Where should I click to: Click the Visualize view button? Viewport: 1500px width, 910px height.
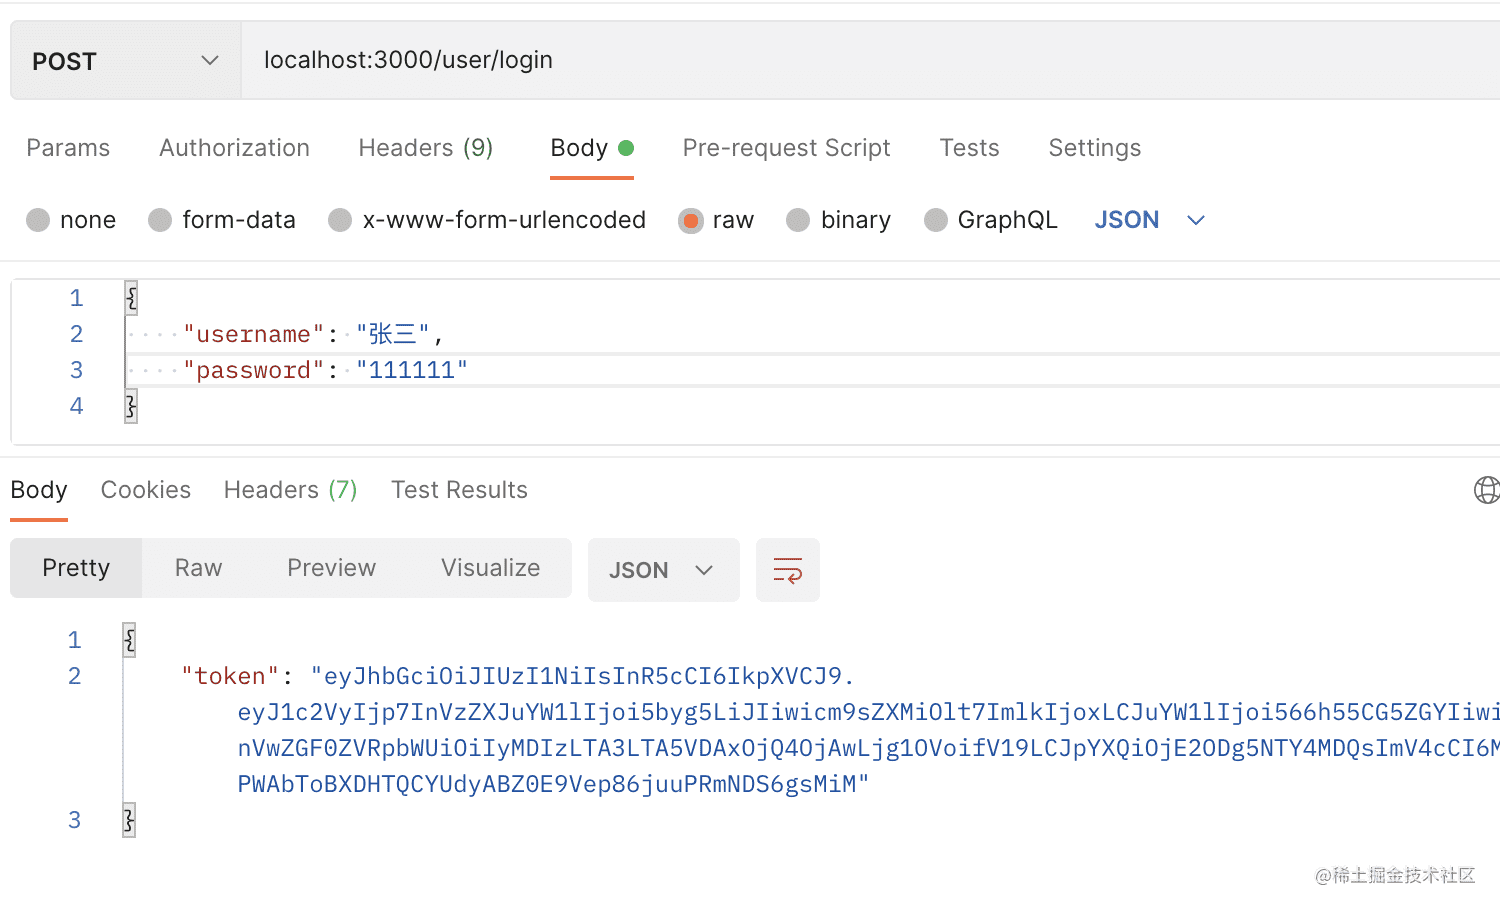click(490, 568)
